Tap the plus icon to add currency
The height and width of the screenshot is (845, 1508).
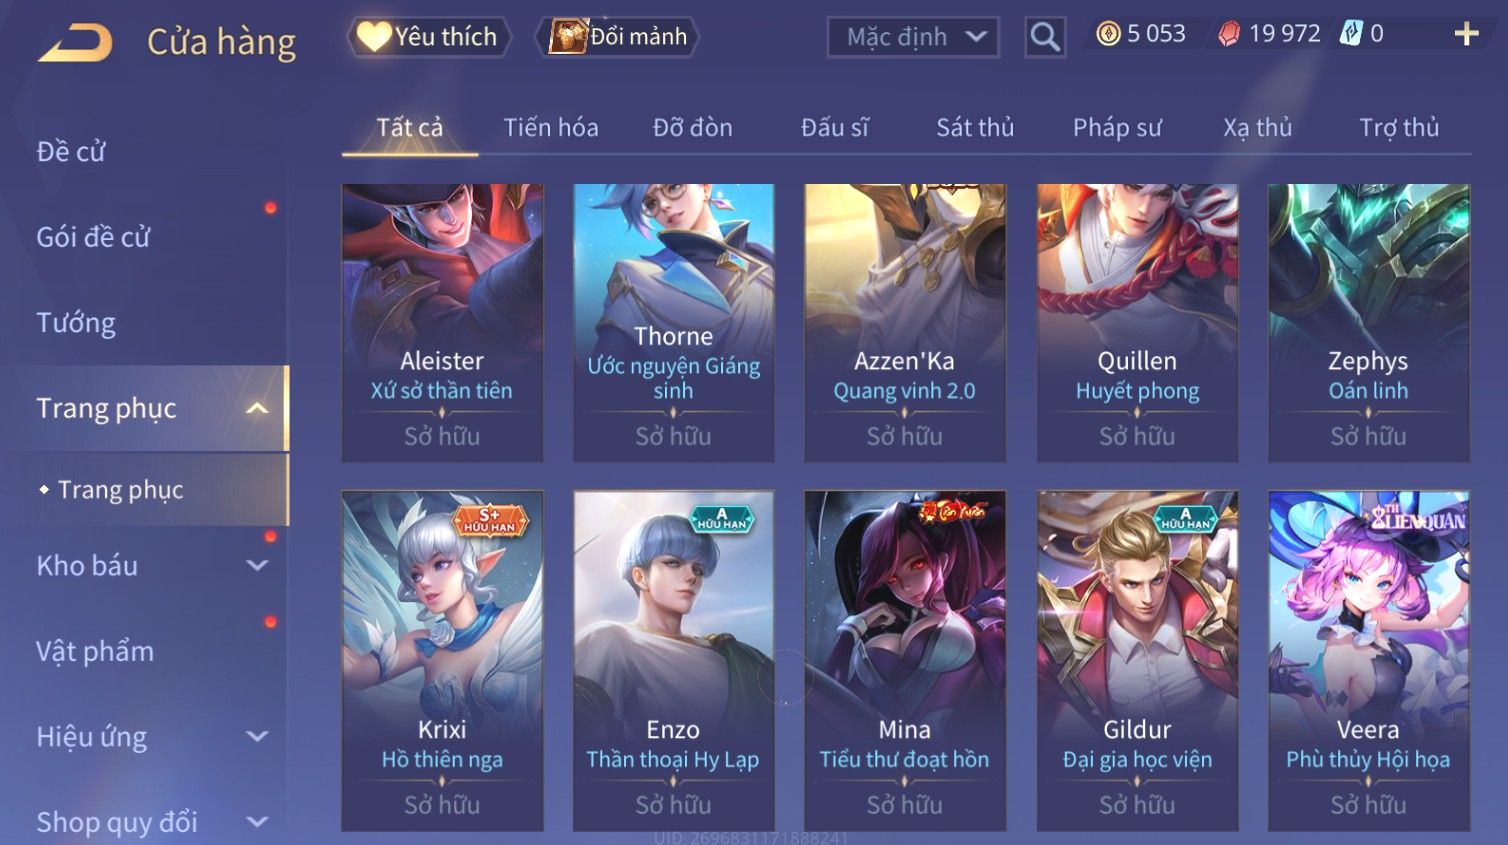(x=1466, y=35)
